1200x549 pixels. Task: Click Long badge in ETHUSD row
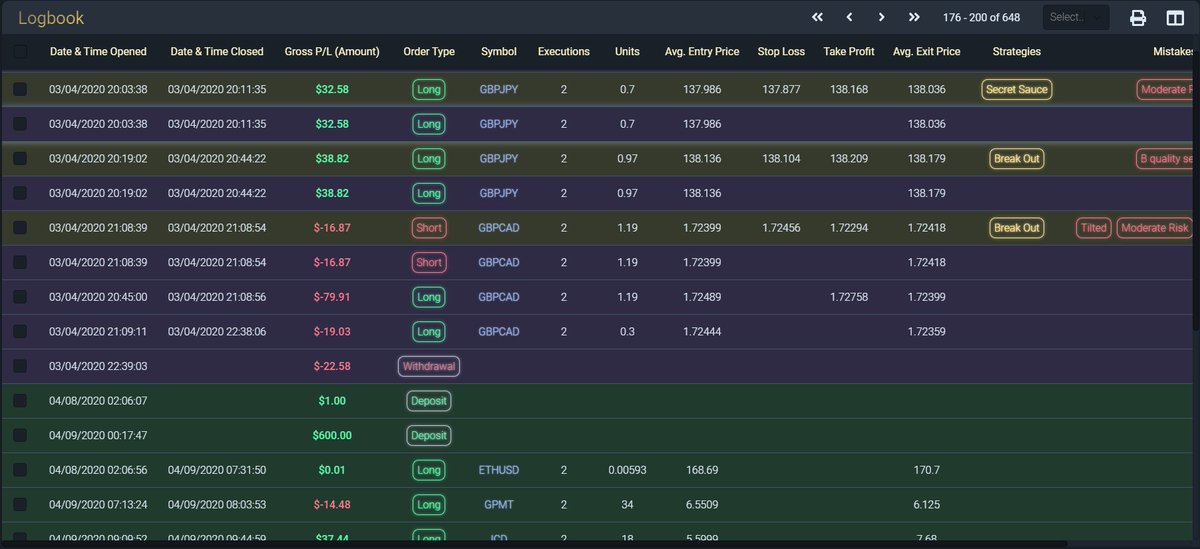(429, 470)
